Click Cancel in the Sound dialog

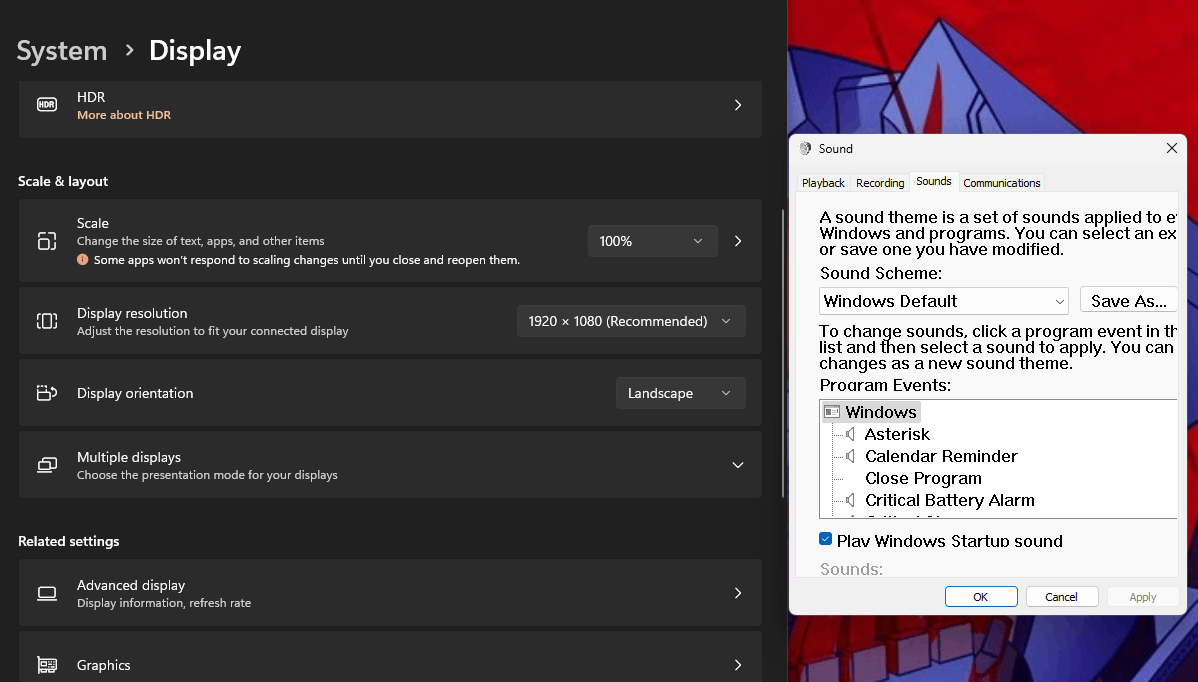[x=1062, y=596]
